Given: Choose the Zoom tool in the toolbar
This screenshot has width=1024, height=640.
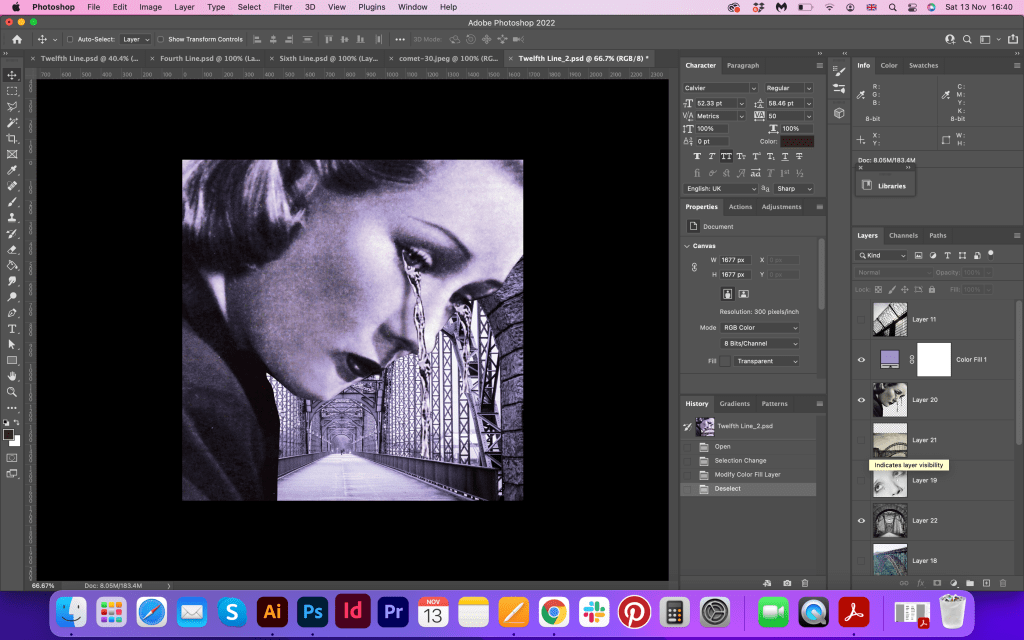Looking at the screenshot, I should tap(12, 391).
